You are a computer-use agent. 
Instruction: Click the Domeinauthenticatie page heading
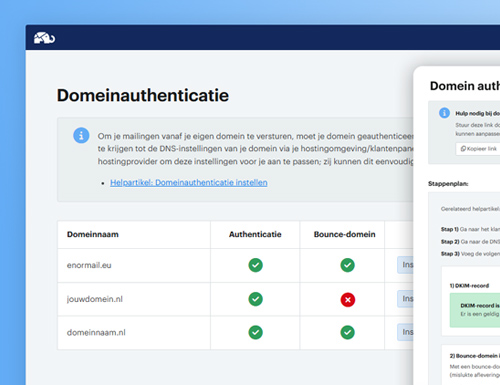(x=143, y=95)
